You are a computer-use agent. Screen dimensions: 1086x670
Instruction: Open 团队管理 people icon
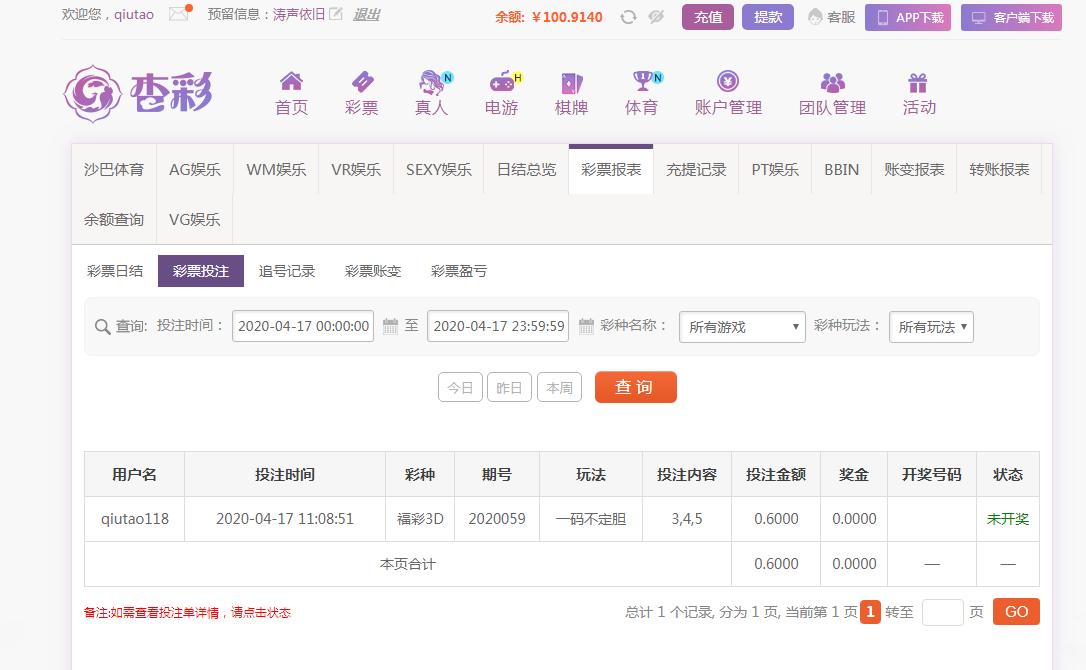pos(833,82)
